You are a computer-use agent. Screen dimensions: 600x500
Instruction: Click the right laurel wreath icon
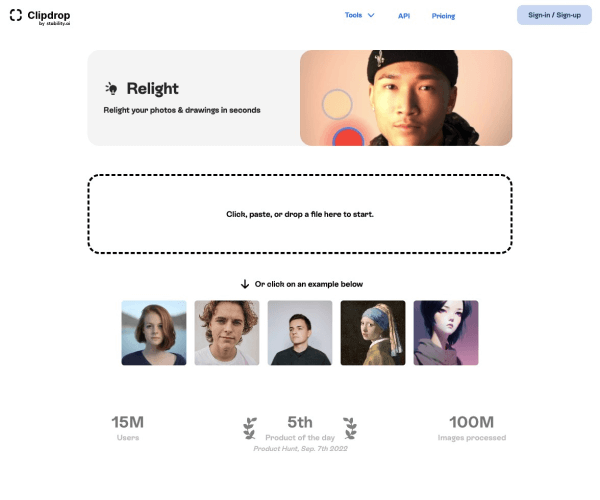pyautogui.click(x=350, y=428)
